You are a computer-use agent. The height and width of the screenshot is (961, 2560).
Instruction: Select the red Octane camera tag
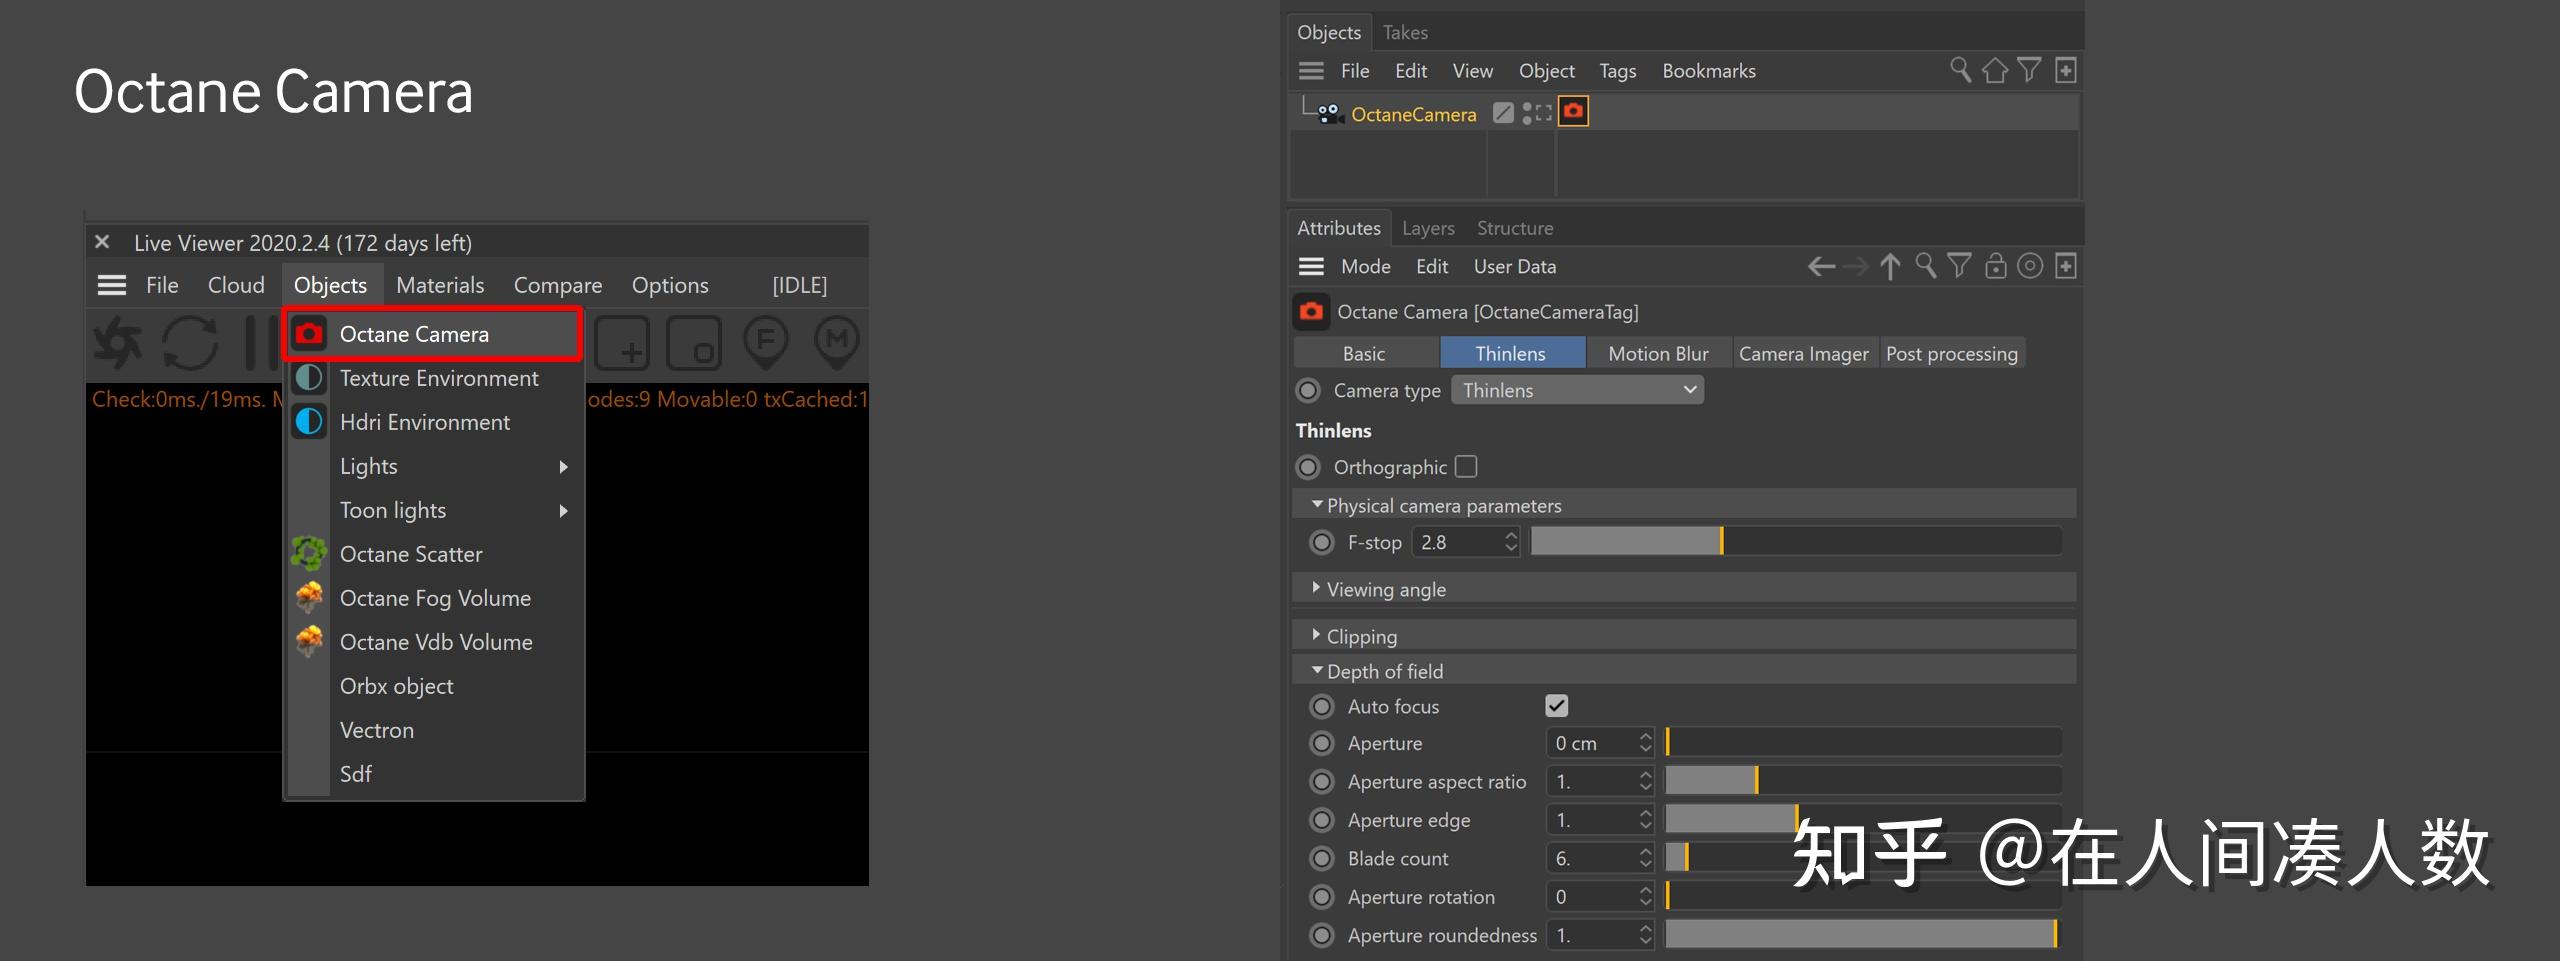[x=1573, y=111]
